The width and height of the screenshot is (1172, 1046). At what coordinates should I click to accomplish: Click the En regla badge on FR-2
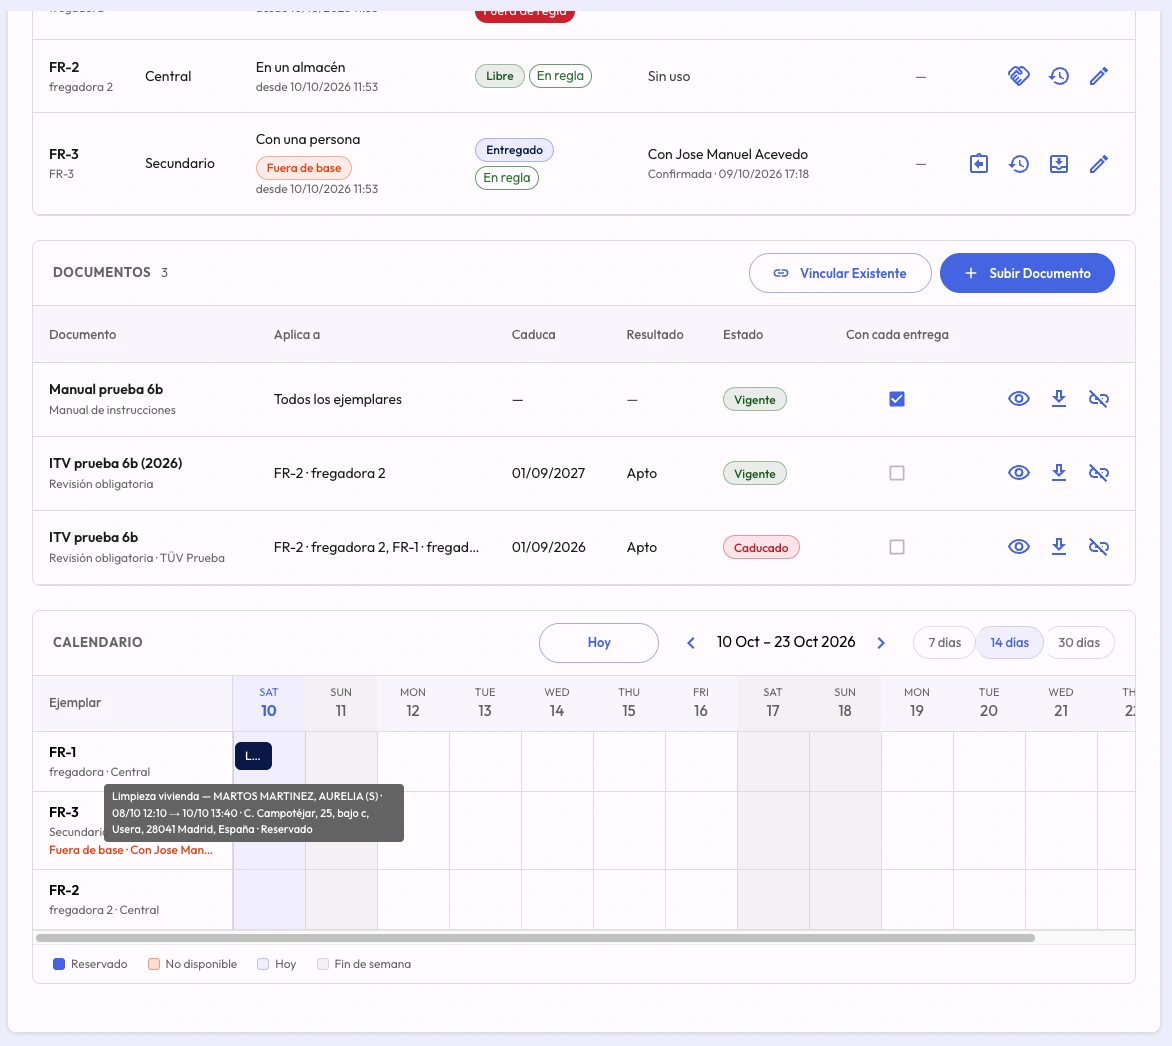[560, 76]
